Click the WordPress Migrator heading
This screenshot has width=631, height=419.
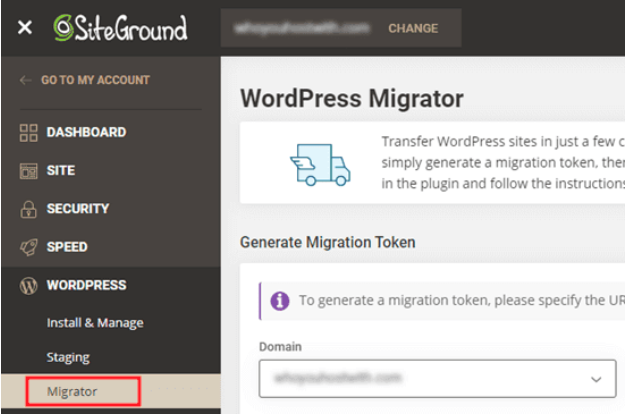pos(352,99)
